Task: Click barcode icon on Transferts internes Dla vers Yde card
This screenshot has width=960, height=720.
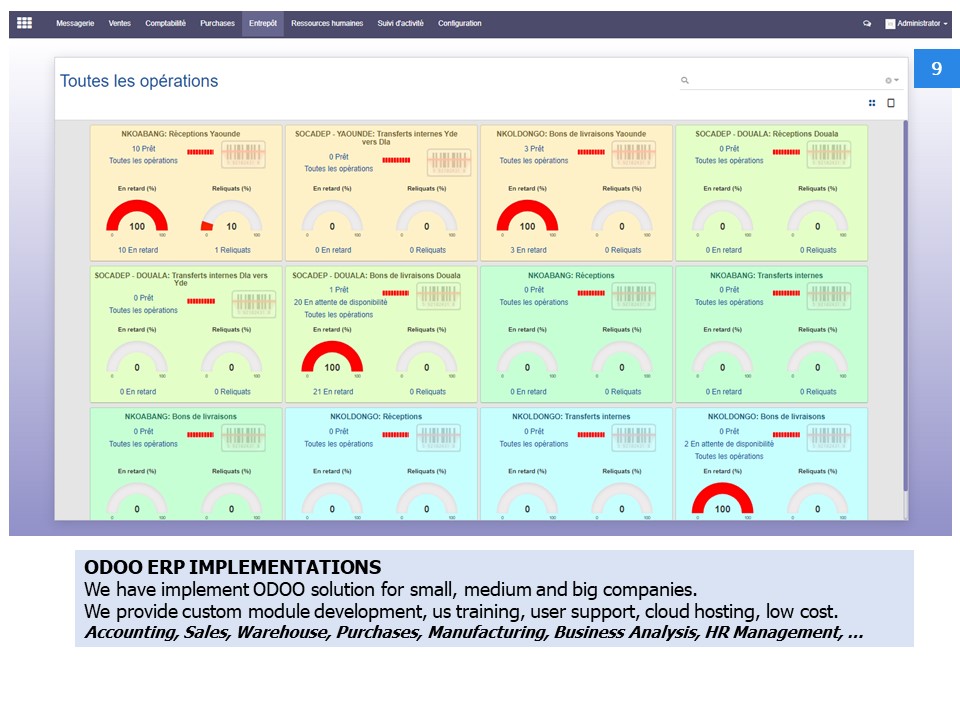Action: coord(253,304)
